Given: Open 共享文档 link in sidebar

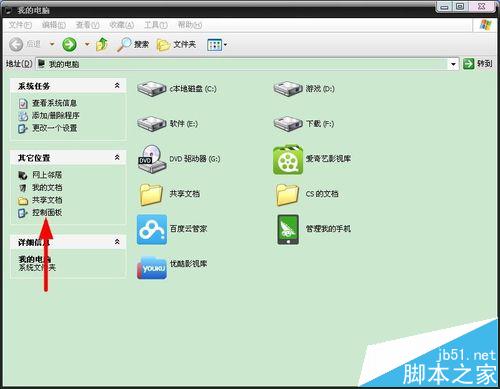Looking at the screenshot, I should tap(47, 200).
